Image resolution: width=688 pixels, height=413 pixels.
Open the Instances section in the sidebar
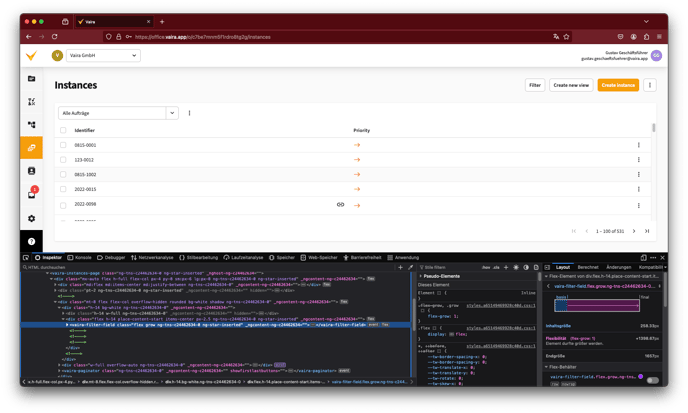[x=31, y=148]
